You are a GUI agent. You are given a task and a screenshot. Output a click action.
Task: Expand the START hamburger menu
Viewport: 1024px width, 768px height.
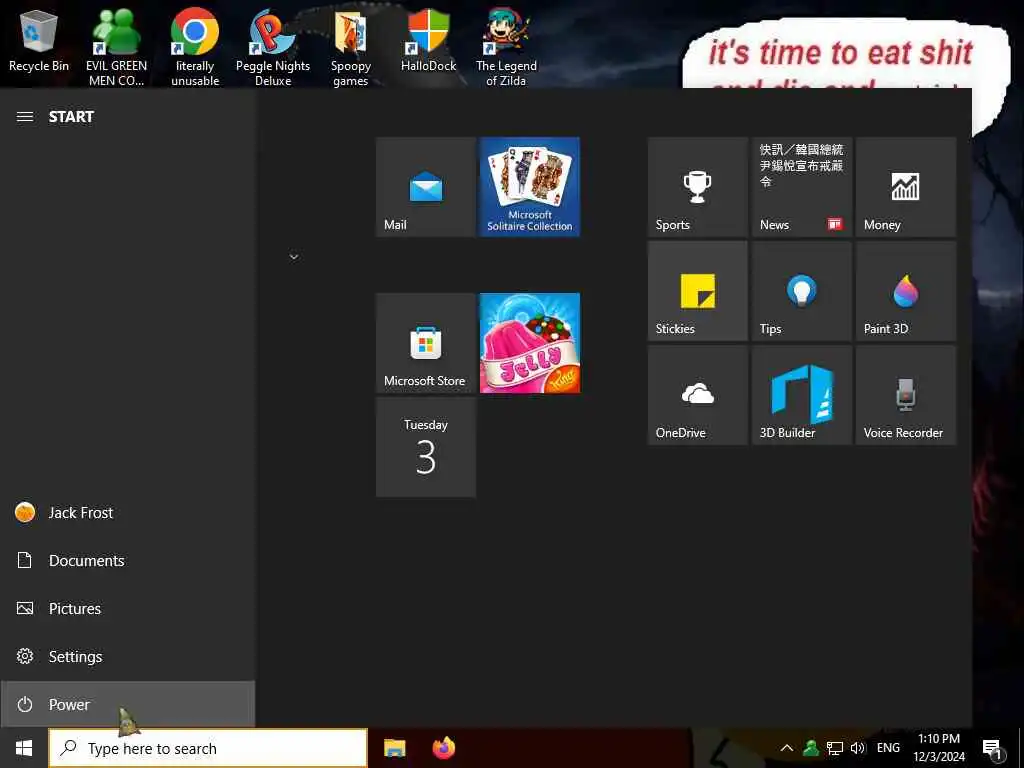point(25,117)
